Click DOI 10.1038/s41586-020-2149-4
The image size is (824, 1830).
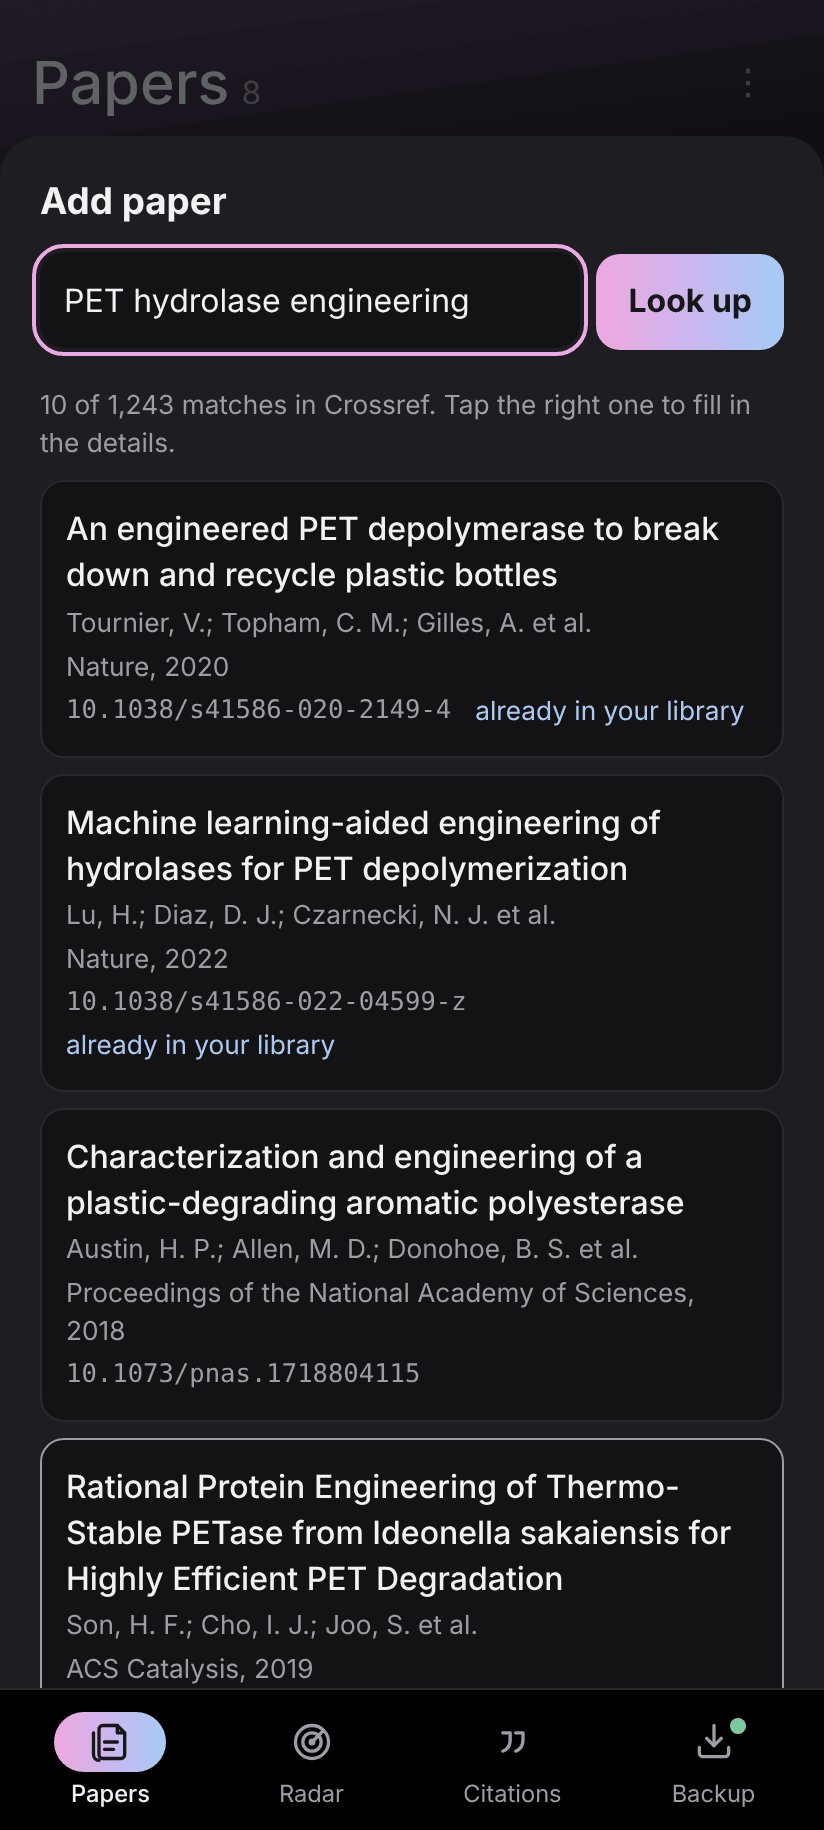pos(258,710)
